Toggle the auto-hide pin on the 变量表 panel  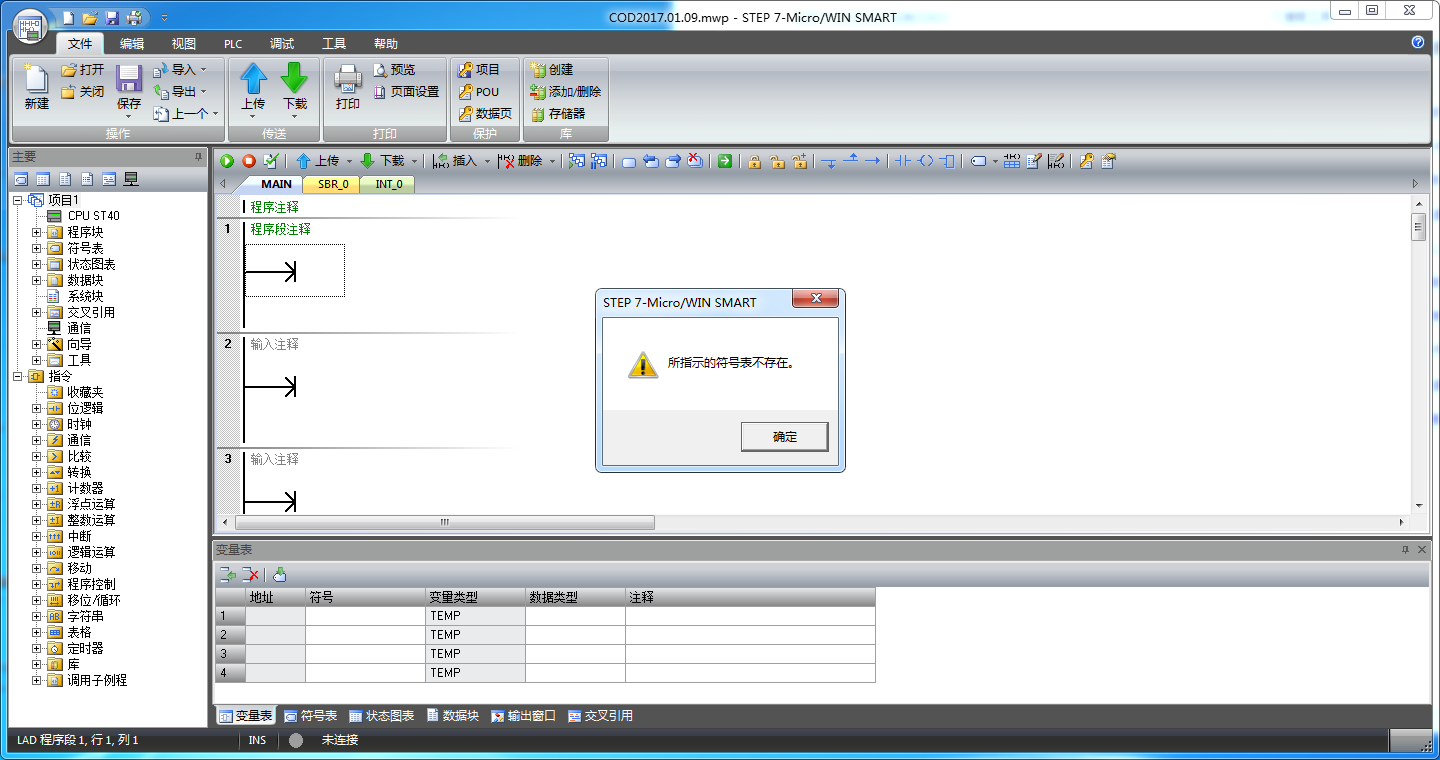tap(1405, 550)
